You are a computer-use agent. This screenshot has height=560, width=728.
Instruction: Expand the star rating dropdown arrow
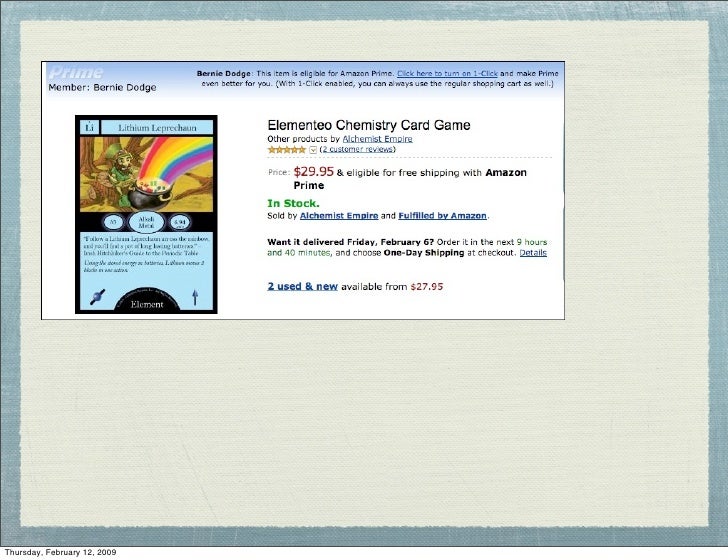click(313, 150)
